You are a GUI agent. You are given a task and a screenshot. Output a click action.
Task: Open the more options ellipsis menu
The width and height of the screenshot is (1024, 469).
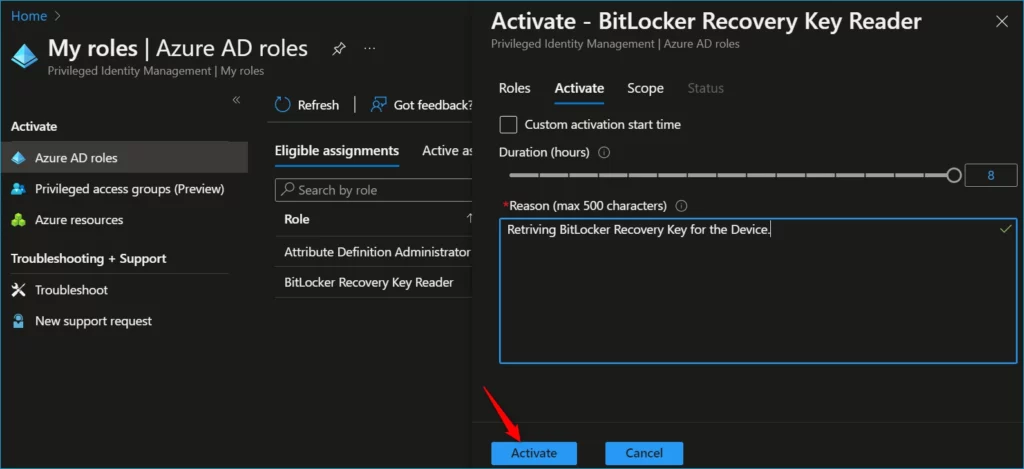tap(370, 49)
